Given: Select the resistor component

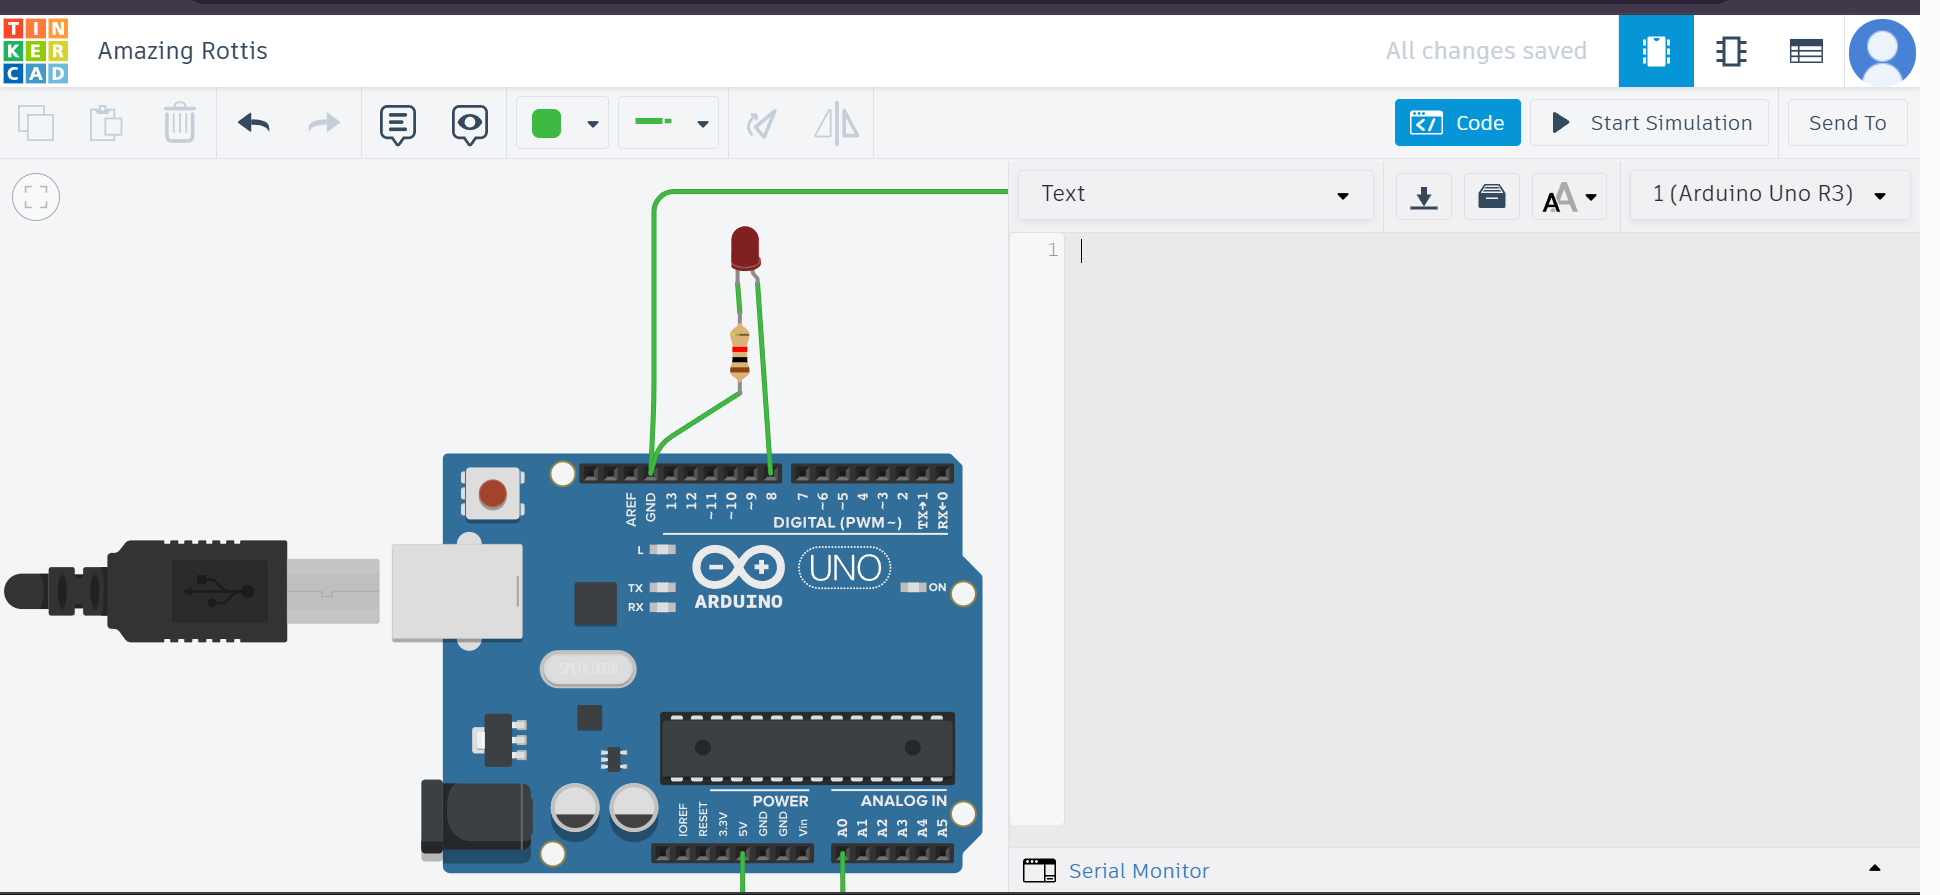Looking at the screenshot, I should 740,351.
